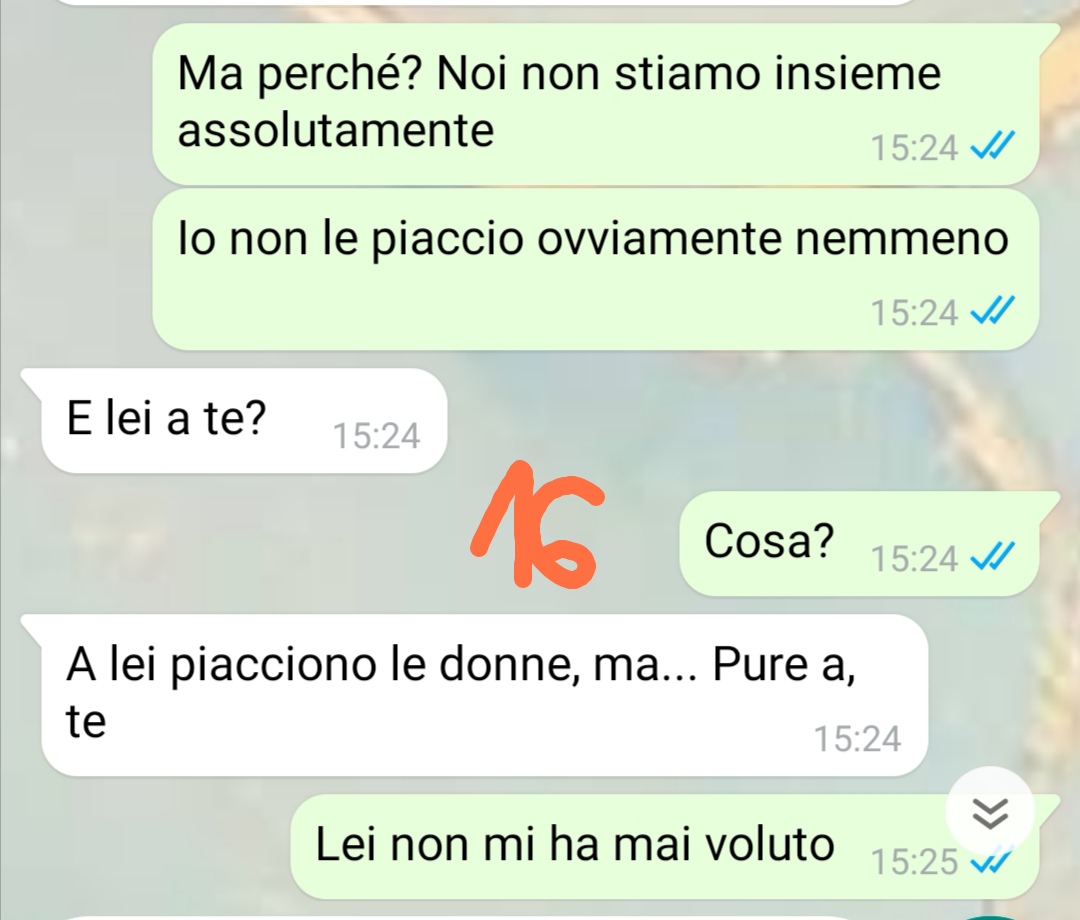Tap ticks on 'Lei non mi ha mai voluto'

coord(992,861)
